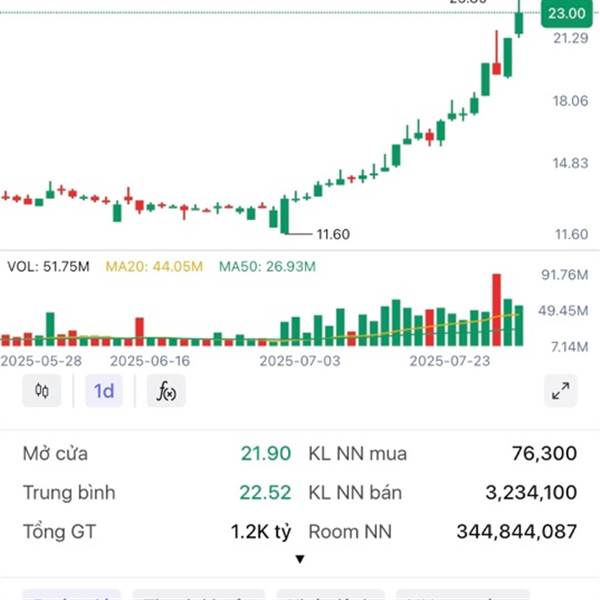The image size is (600, 600).
Task: Click the Room NN value 344,844,087
Action: point(517,532)
